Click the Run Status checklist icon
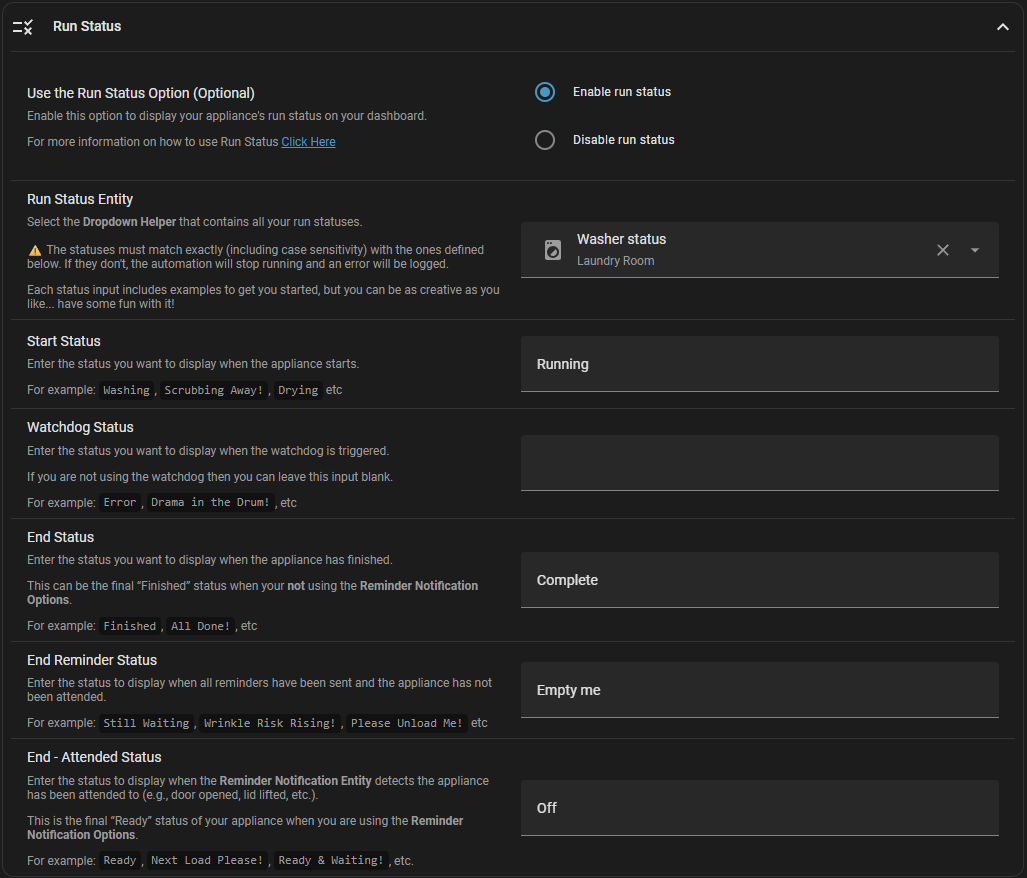The width and height of the screenshot is (1027, 878). point(23,27)
